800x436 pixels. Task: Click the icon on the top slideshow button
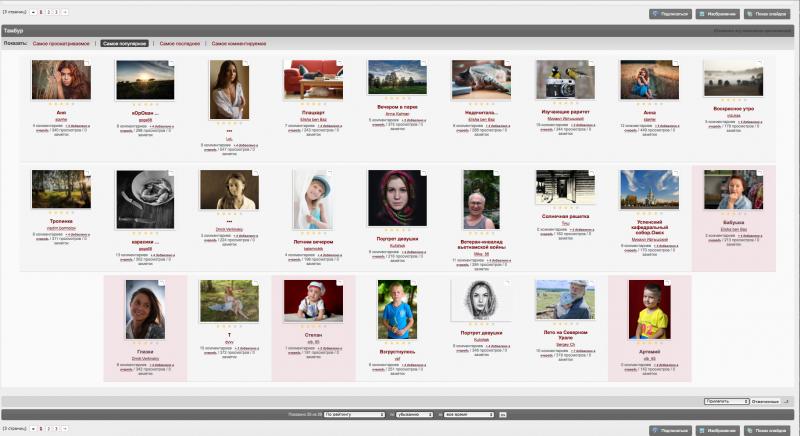[749, 14]
